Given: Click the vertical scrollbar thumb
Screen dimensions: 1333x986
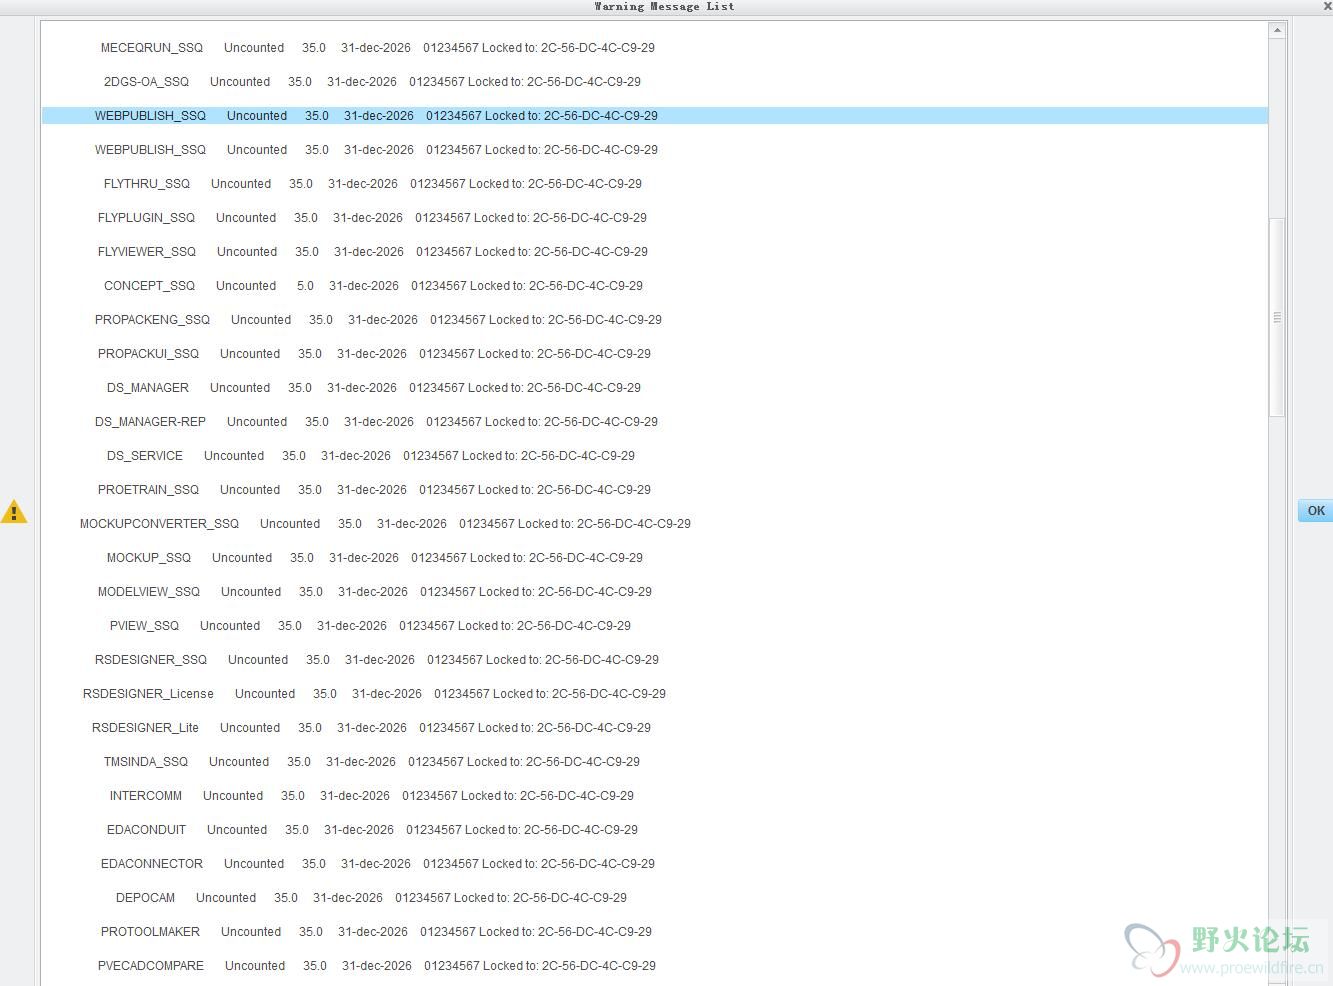Looking at the screenshot, I should tap(1277, 317).
